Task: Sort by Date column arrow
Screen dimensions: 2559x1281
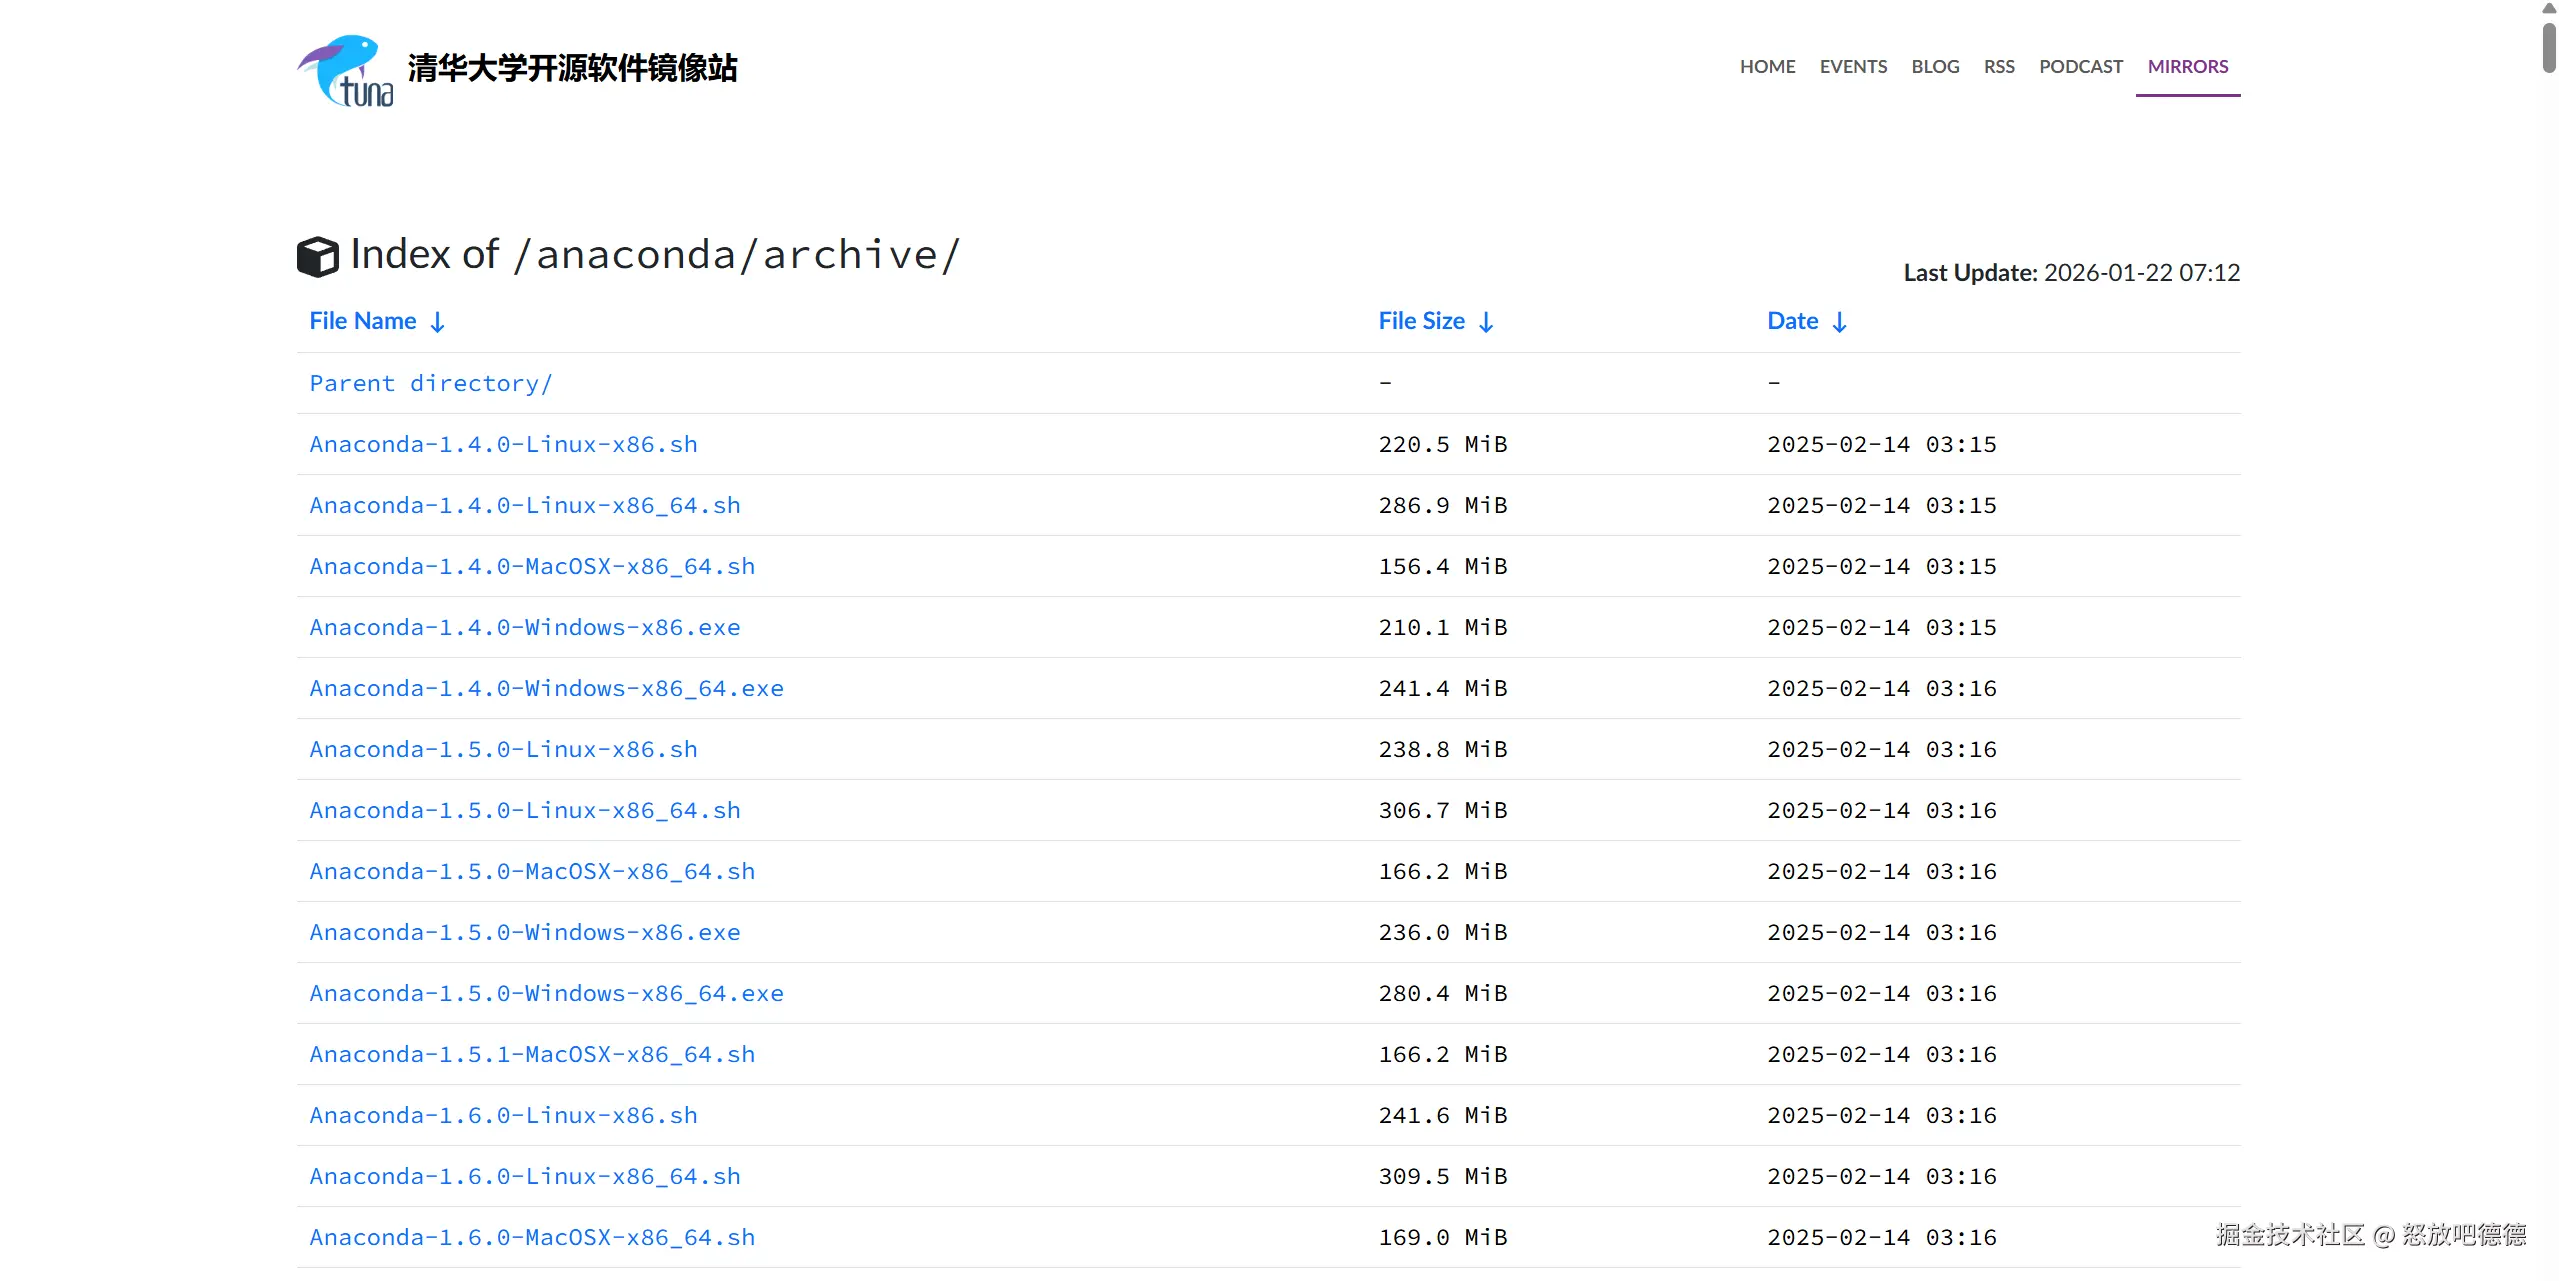Action: [1839, 322]
